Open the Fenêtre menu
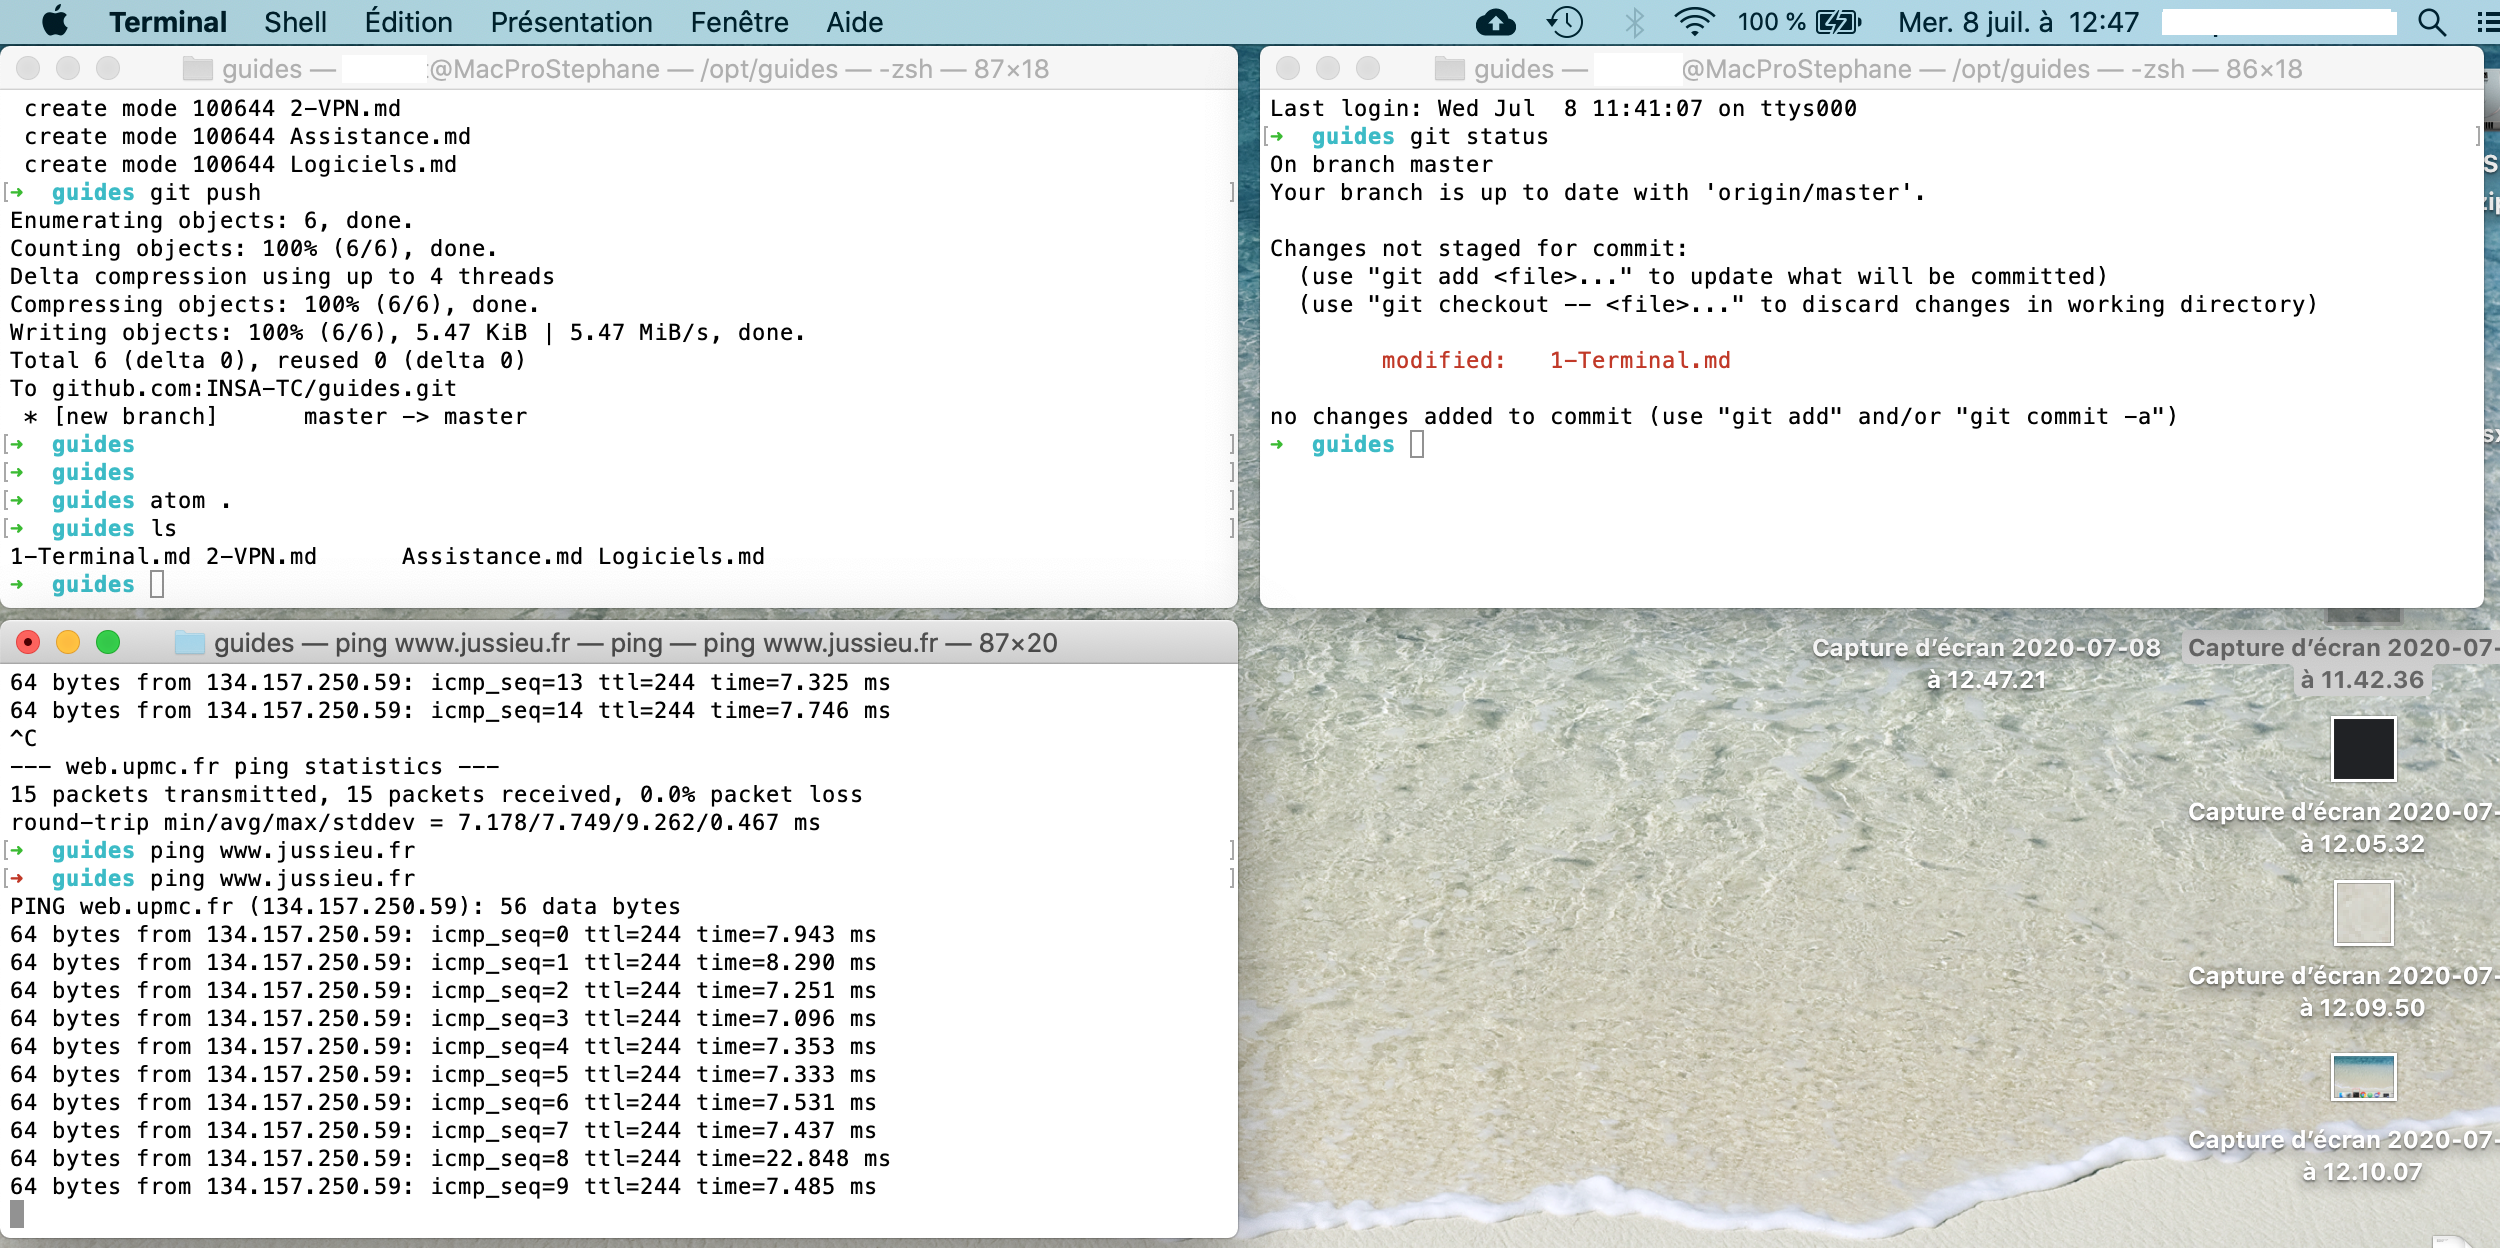Viewport: 2500px width, 1248px height. pyautogui.click(x=739, y=22)
